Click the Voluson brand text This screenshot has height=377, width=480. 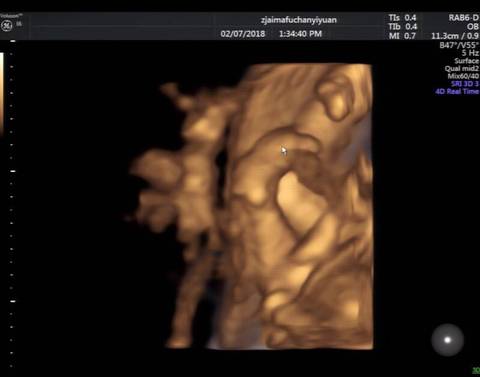click(x=12, y=15)
